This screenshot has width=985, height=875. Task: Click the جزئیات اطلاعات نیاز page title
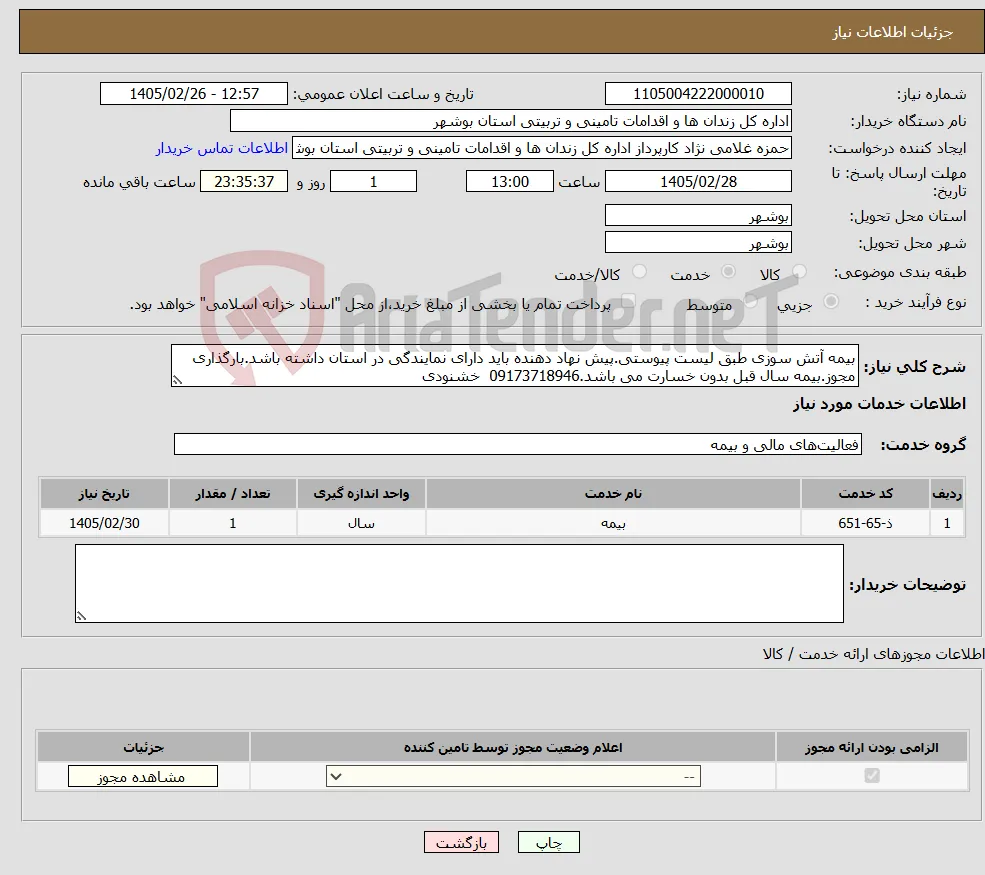(x=893, y=33)
